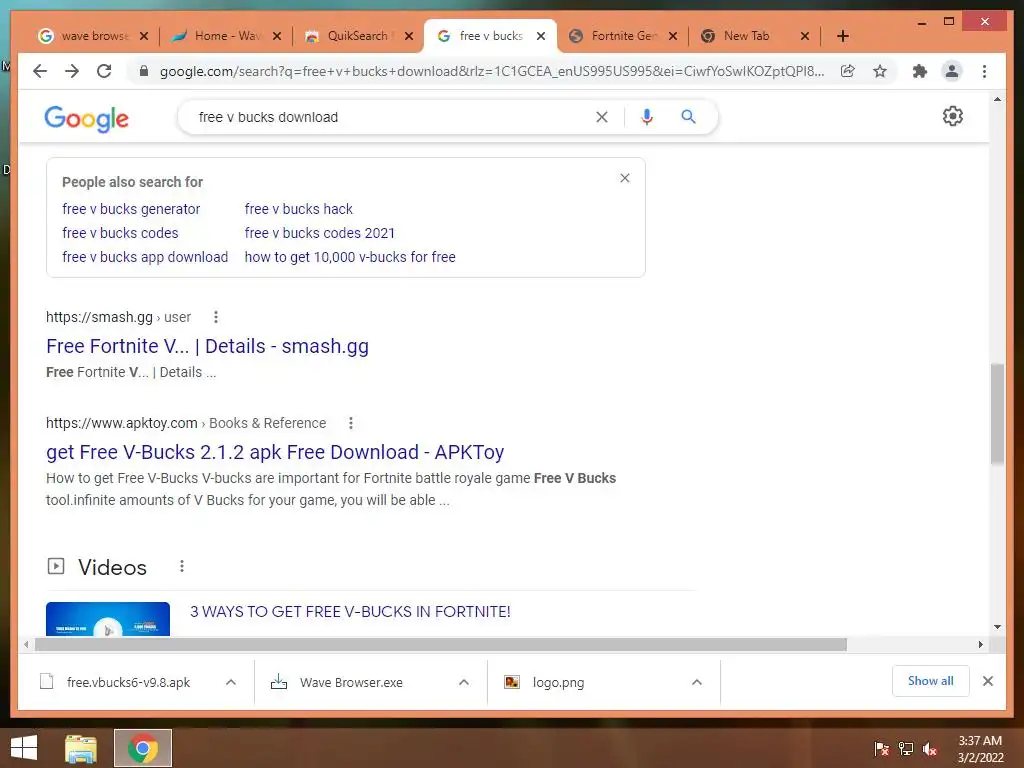Screen dimensions: 1024x768
Task: Bookmark this page with the star
Action: pyautogui.click(x=880, y=71)
